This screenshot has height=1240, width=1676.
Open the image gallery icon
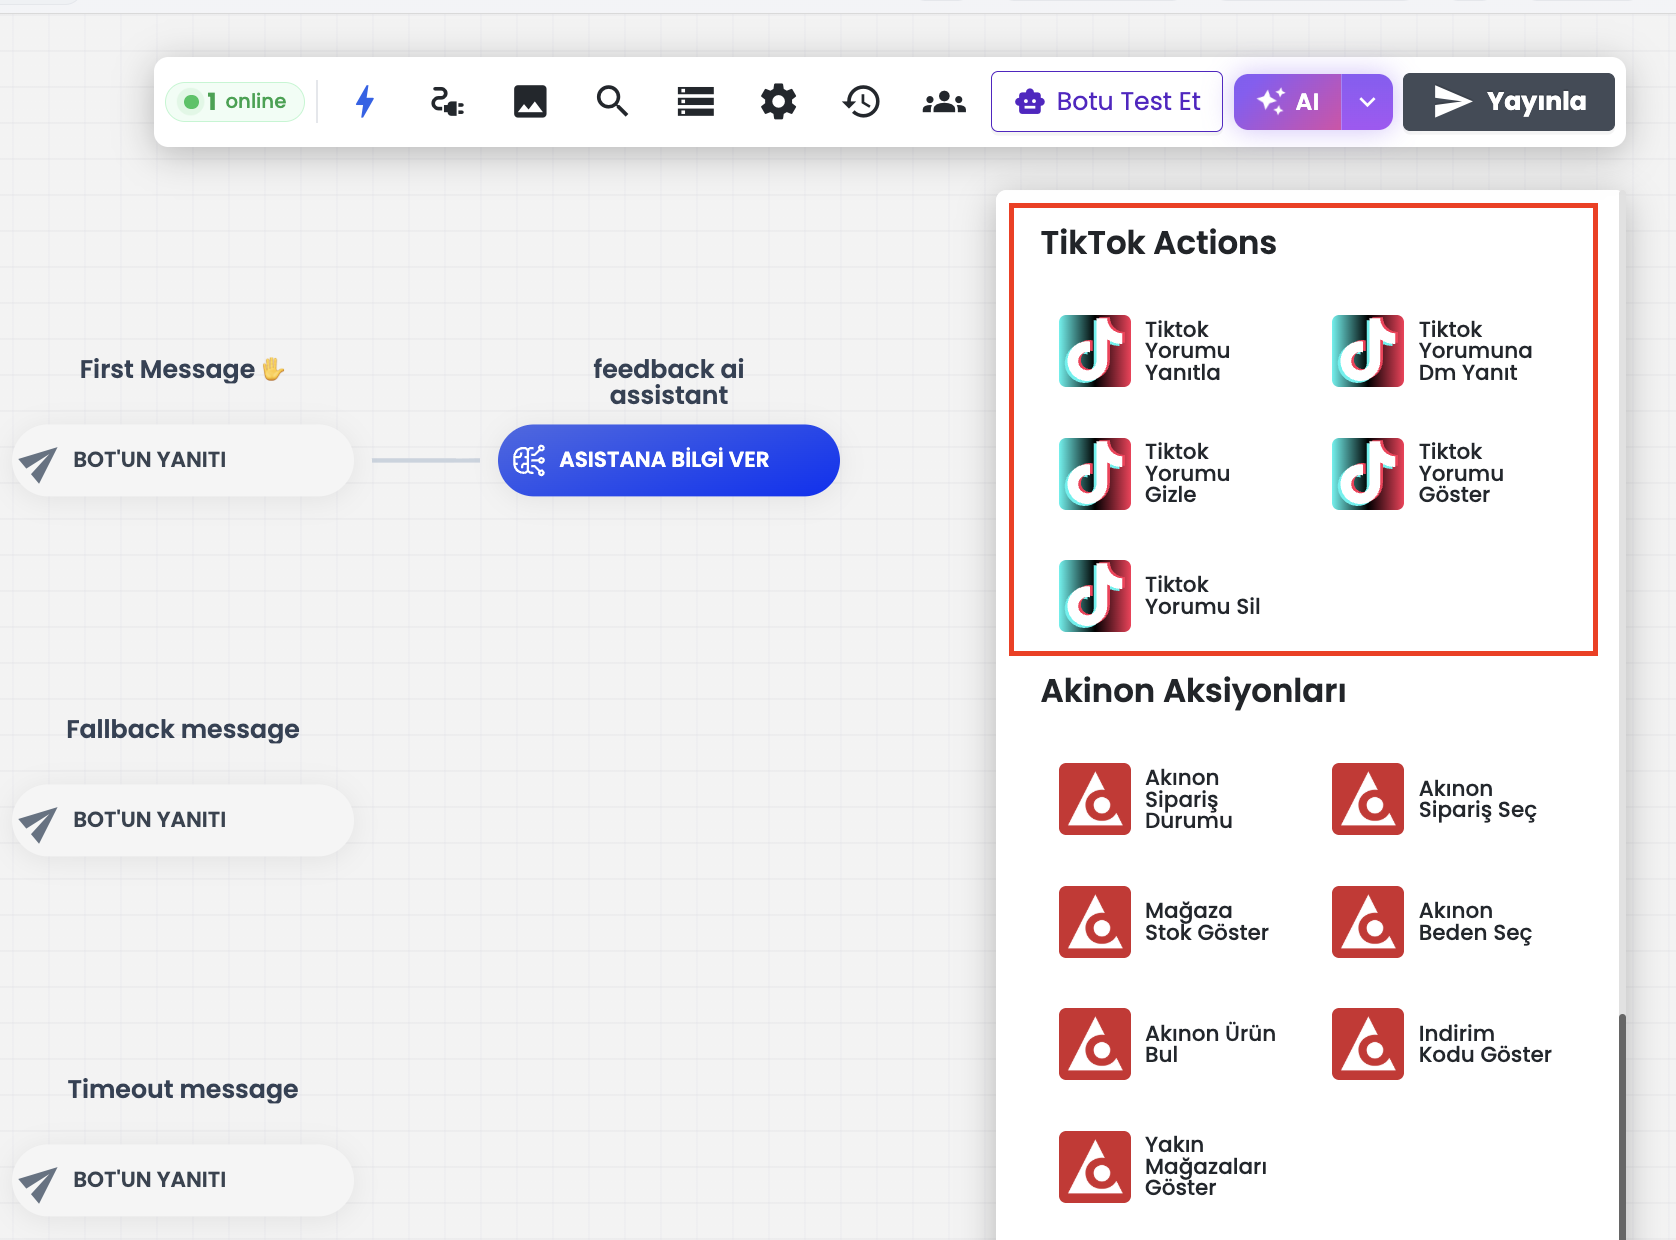(530, 101)
